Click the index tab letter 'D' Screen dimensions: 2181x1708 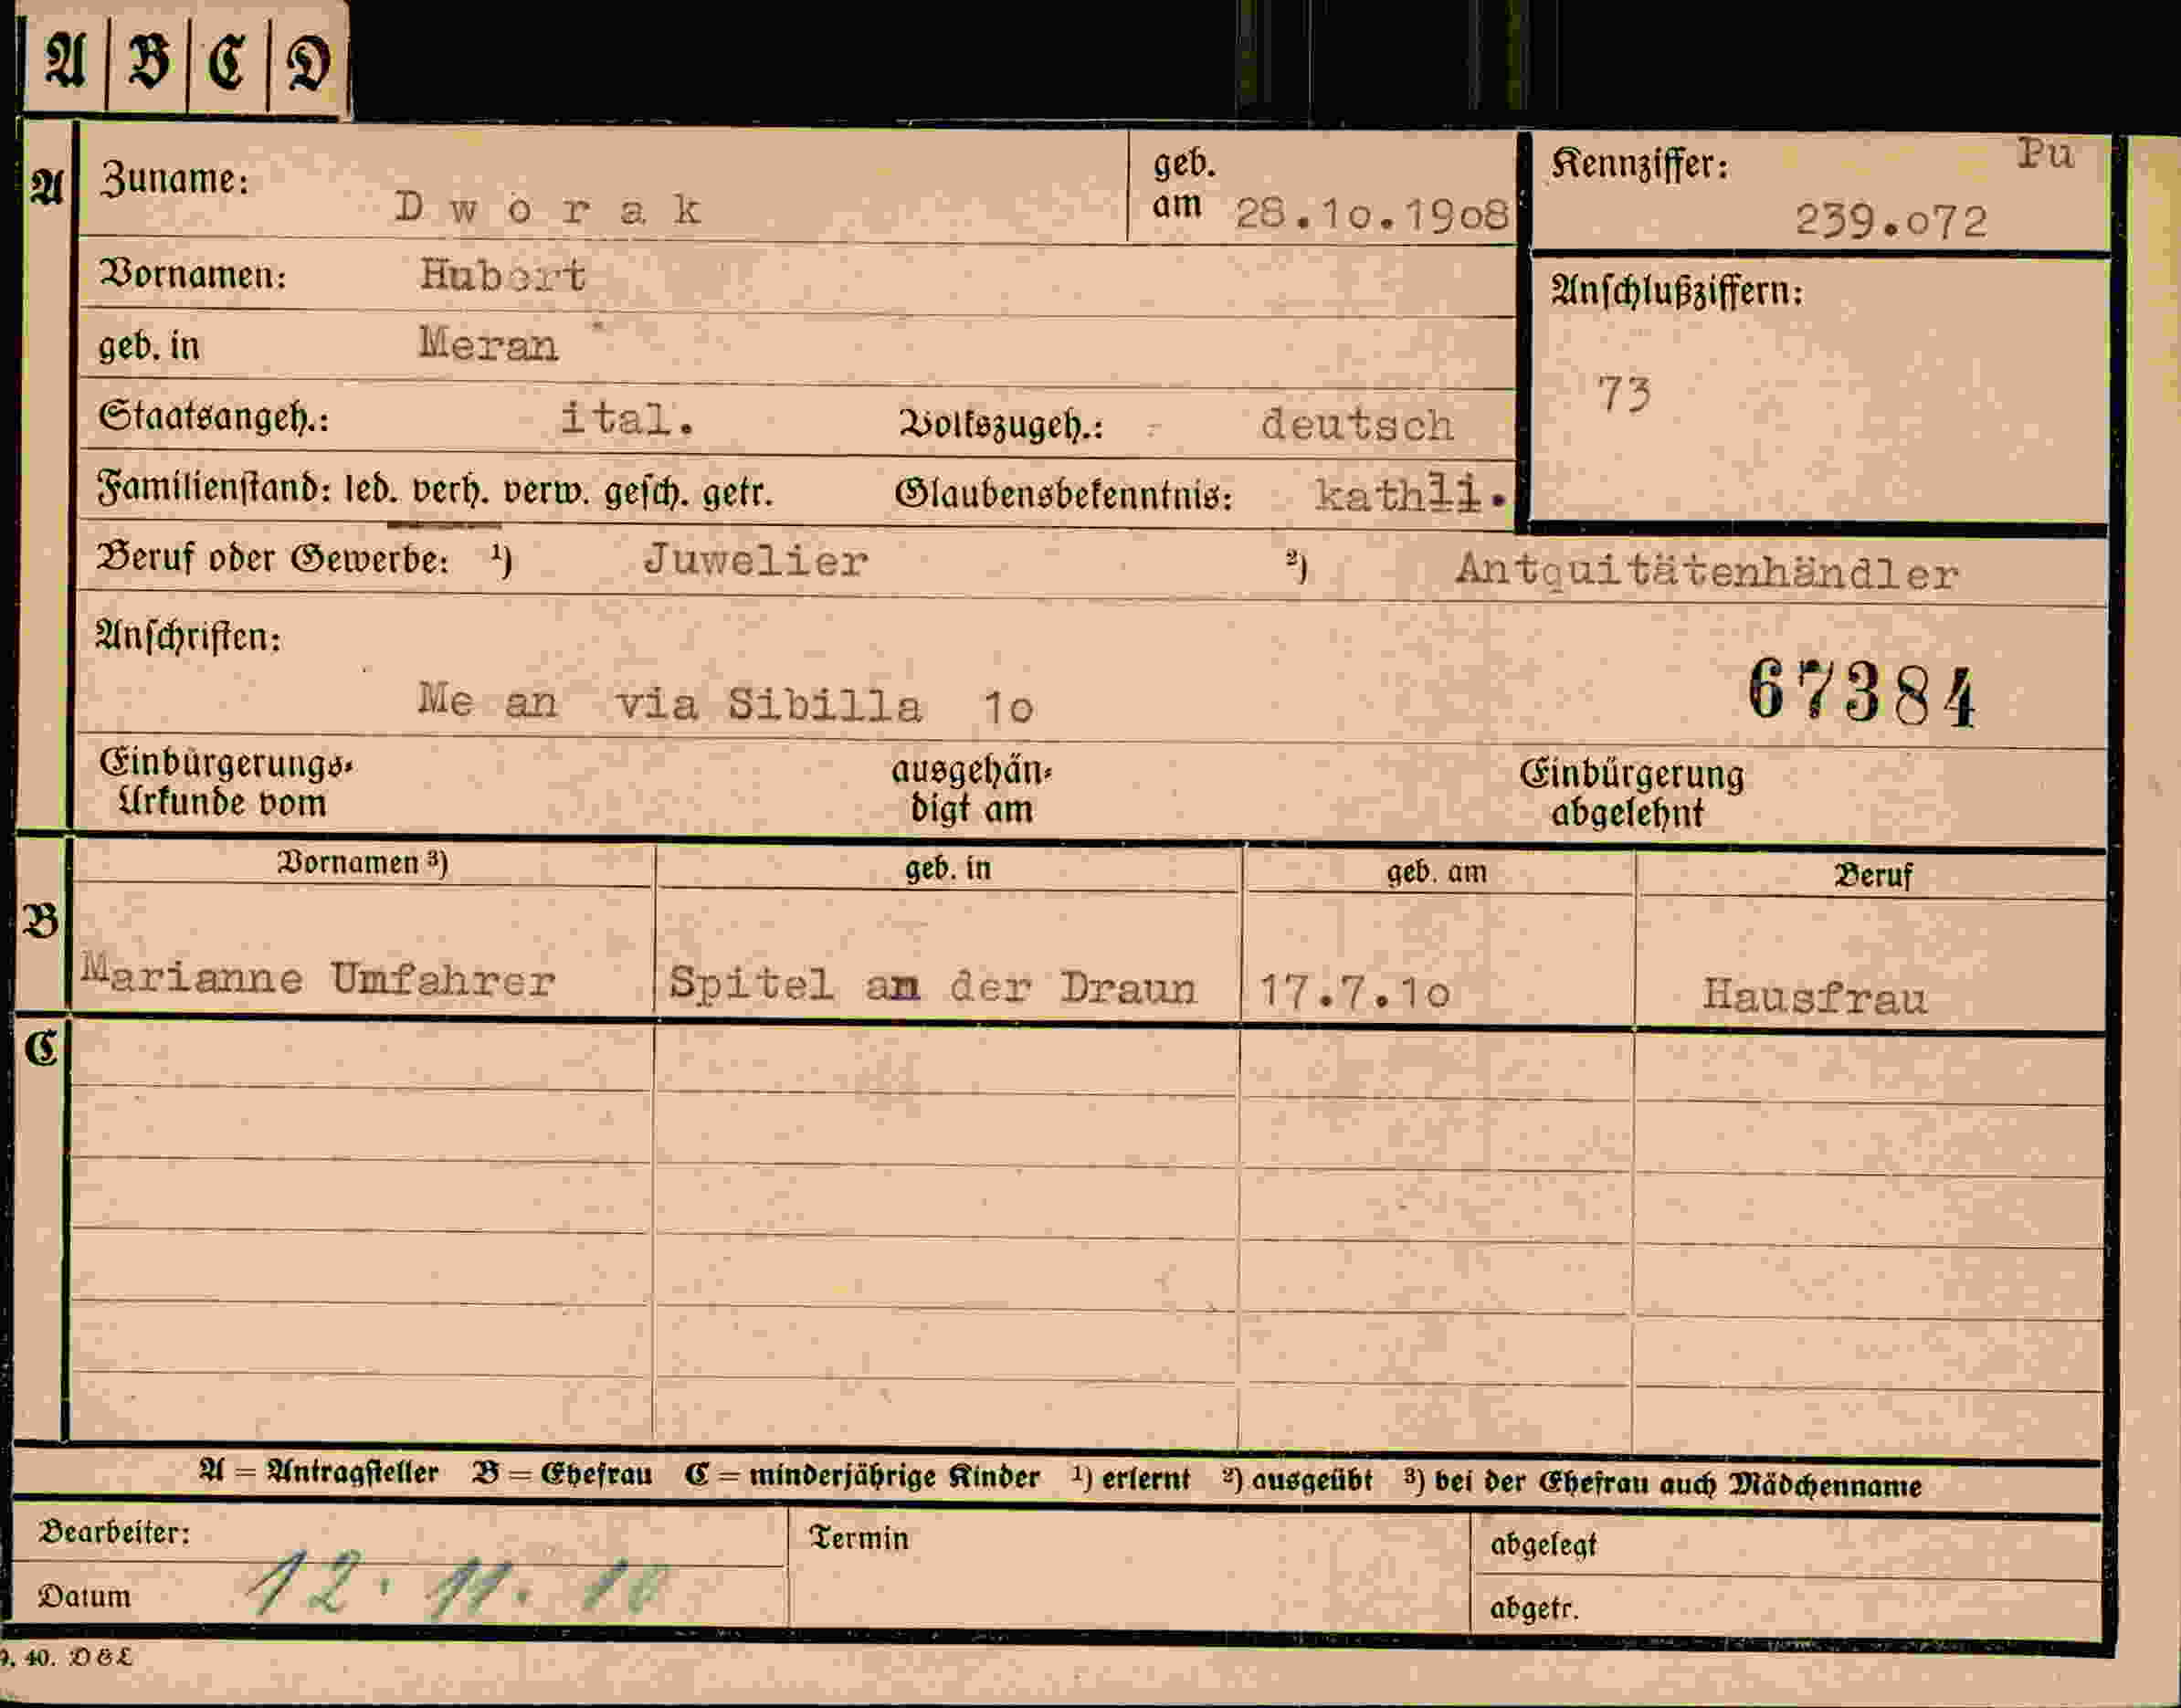[x=308, y=62]
